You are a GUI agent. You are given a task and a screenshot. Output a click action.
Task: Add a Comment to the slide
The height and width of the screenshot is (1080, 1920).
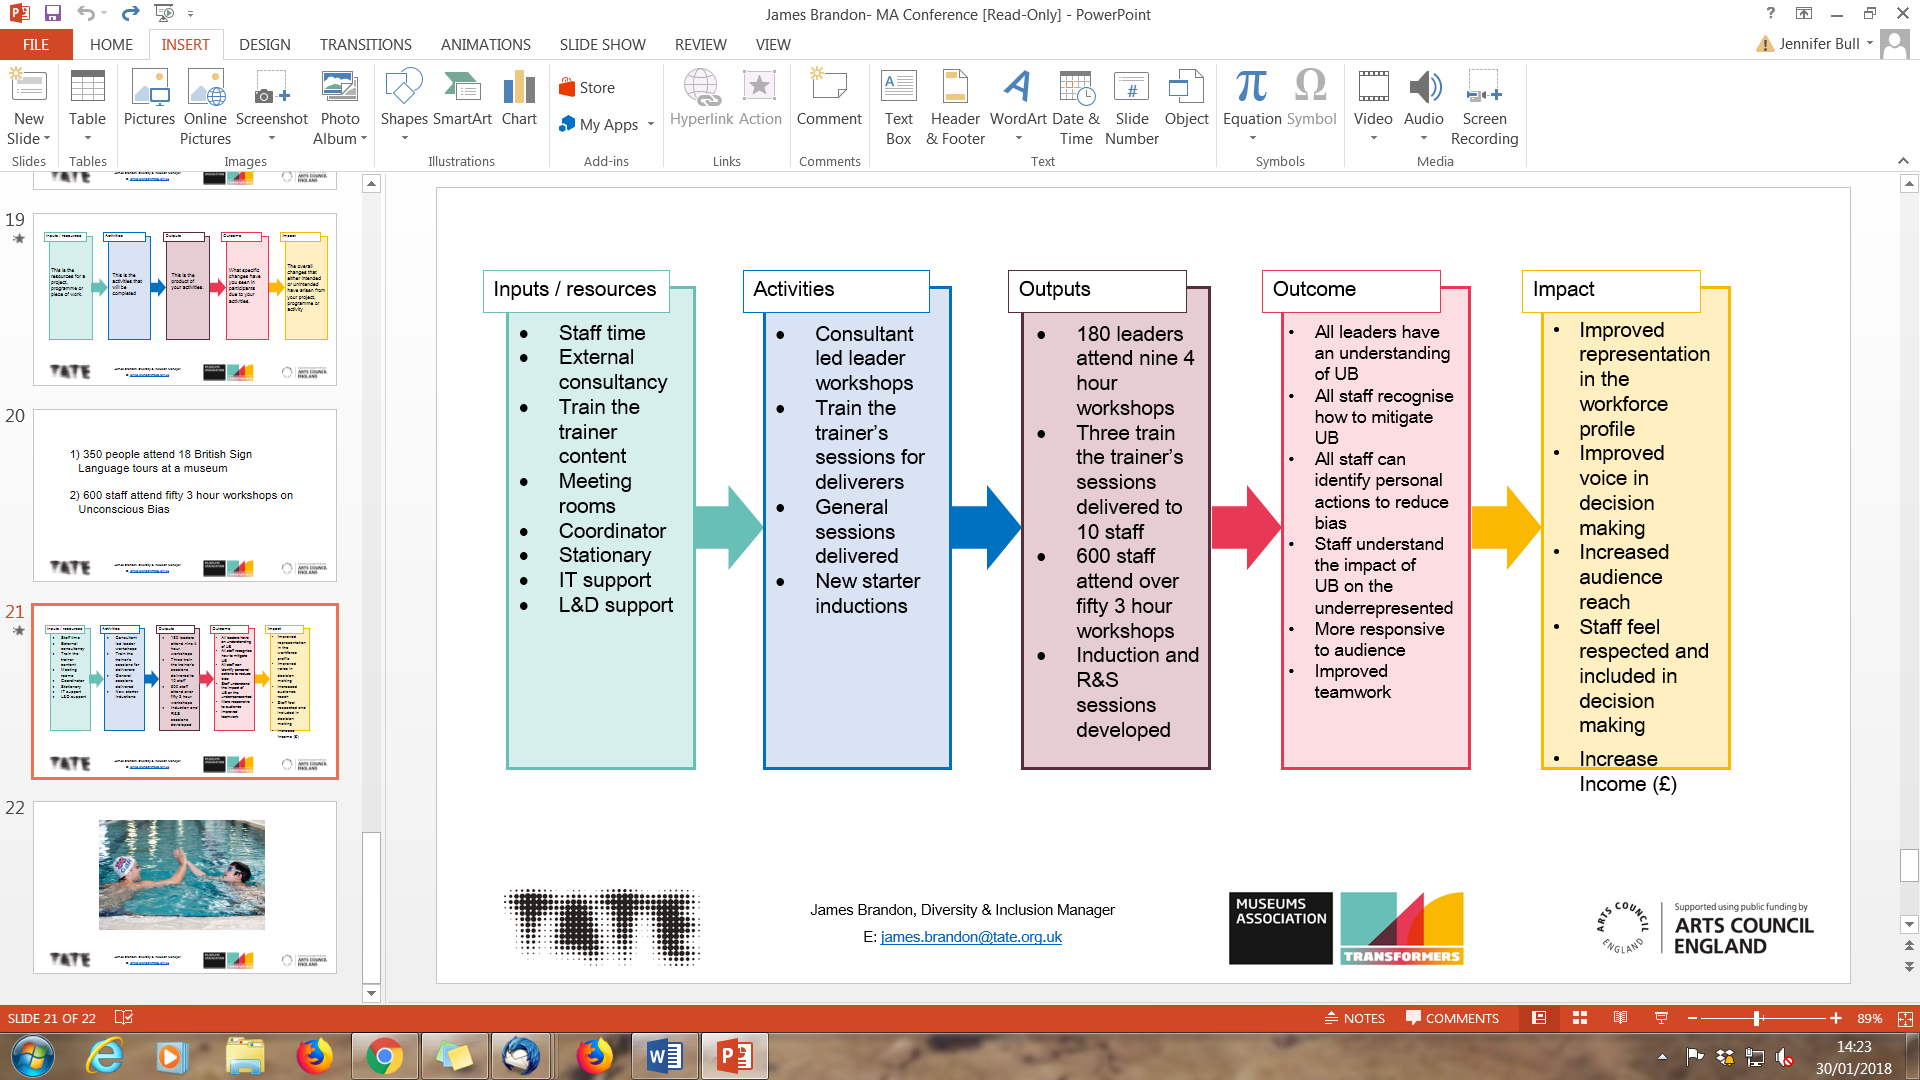[x=829, y=99]
